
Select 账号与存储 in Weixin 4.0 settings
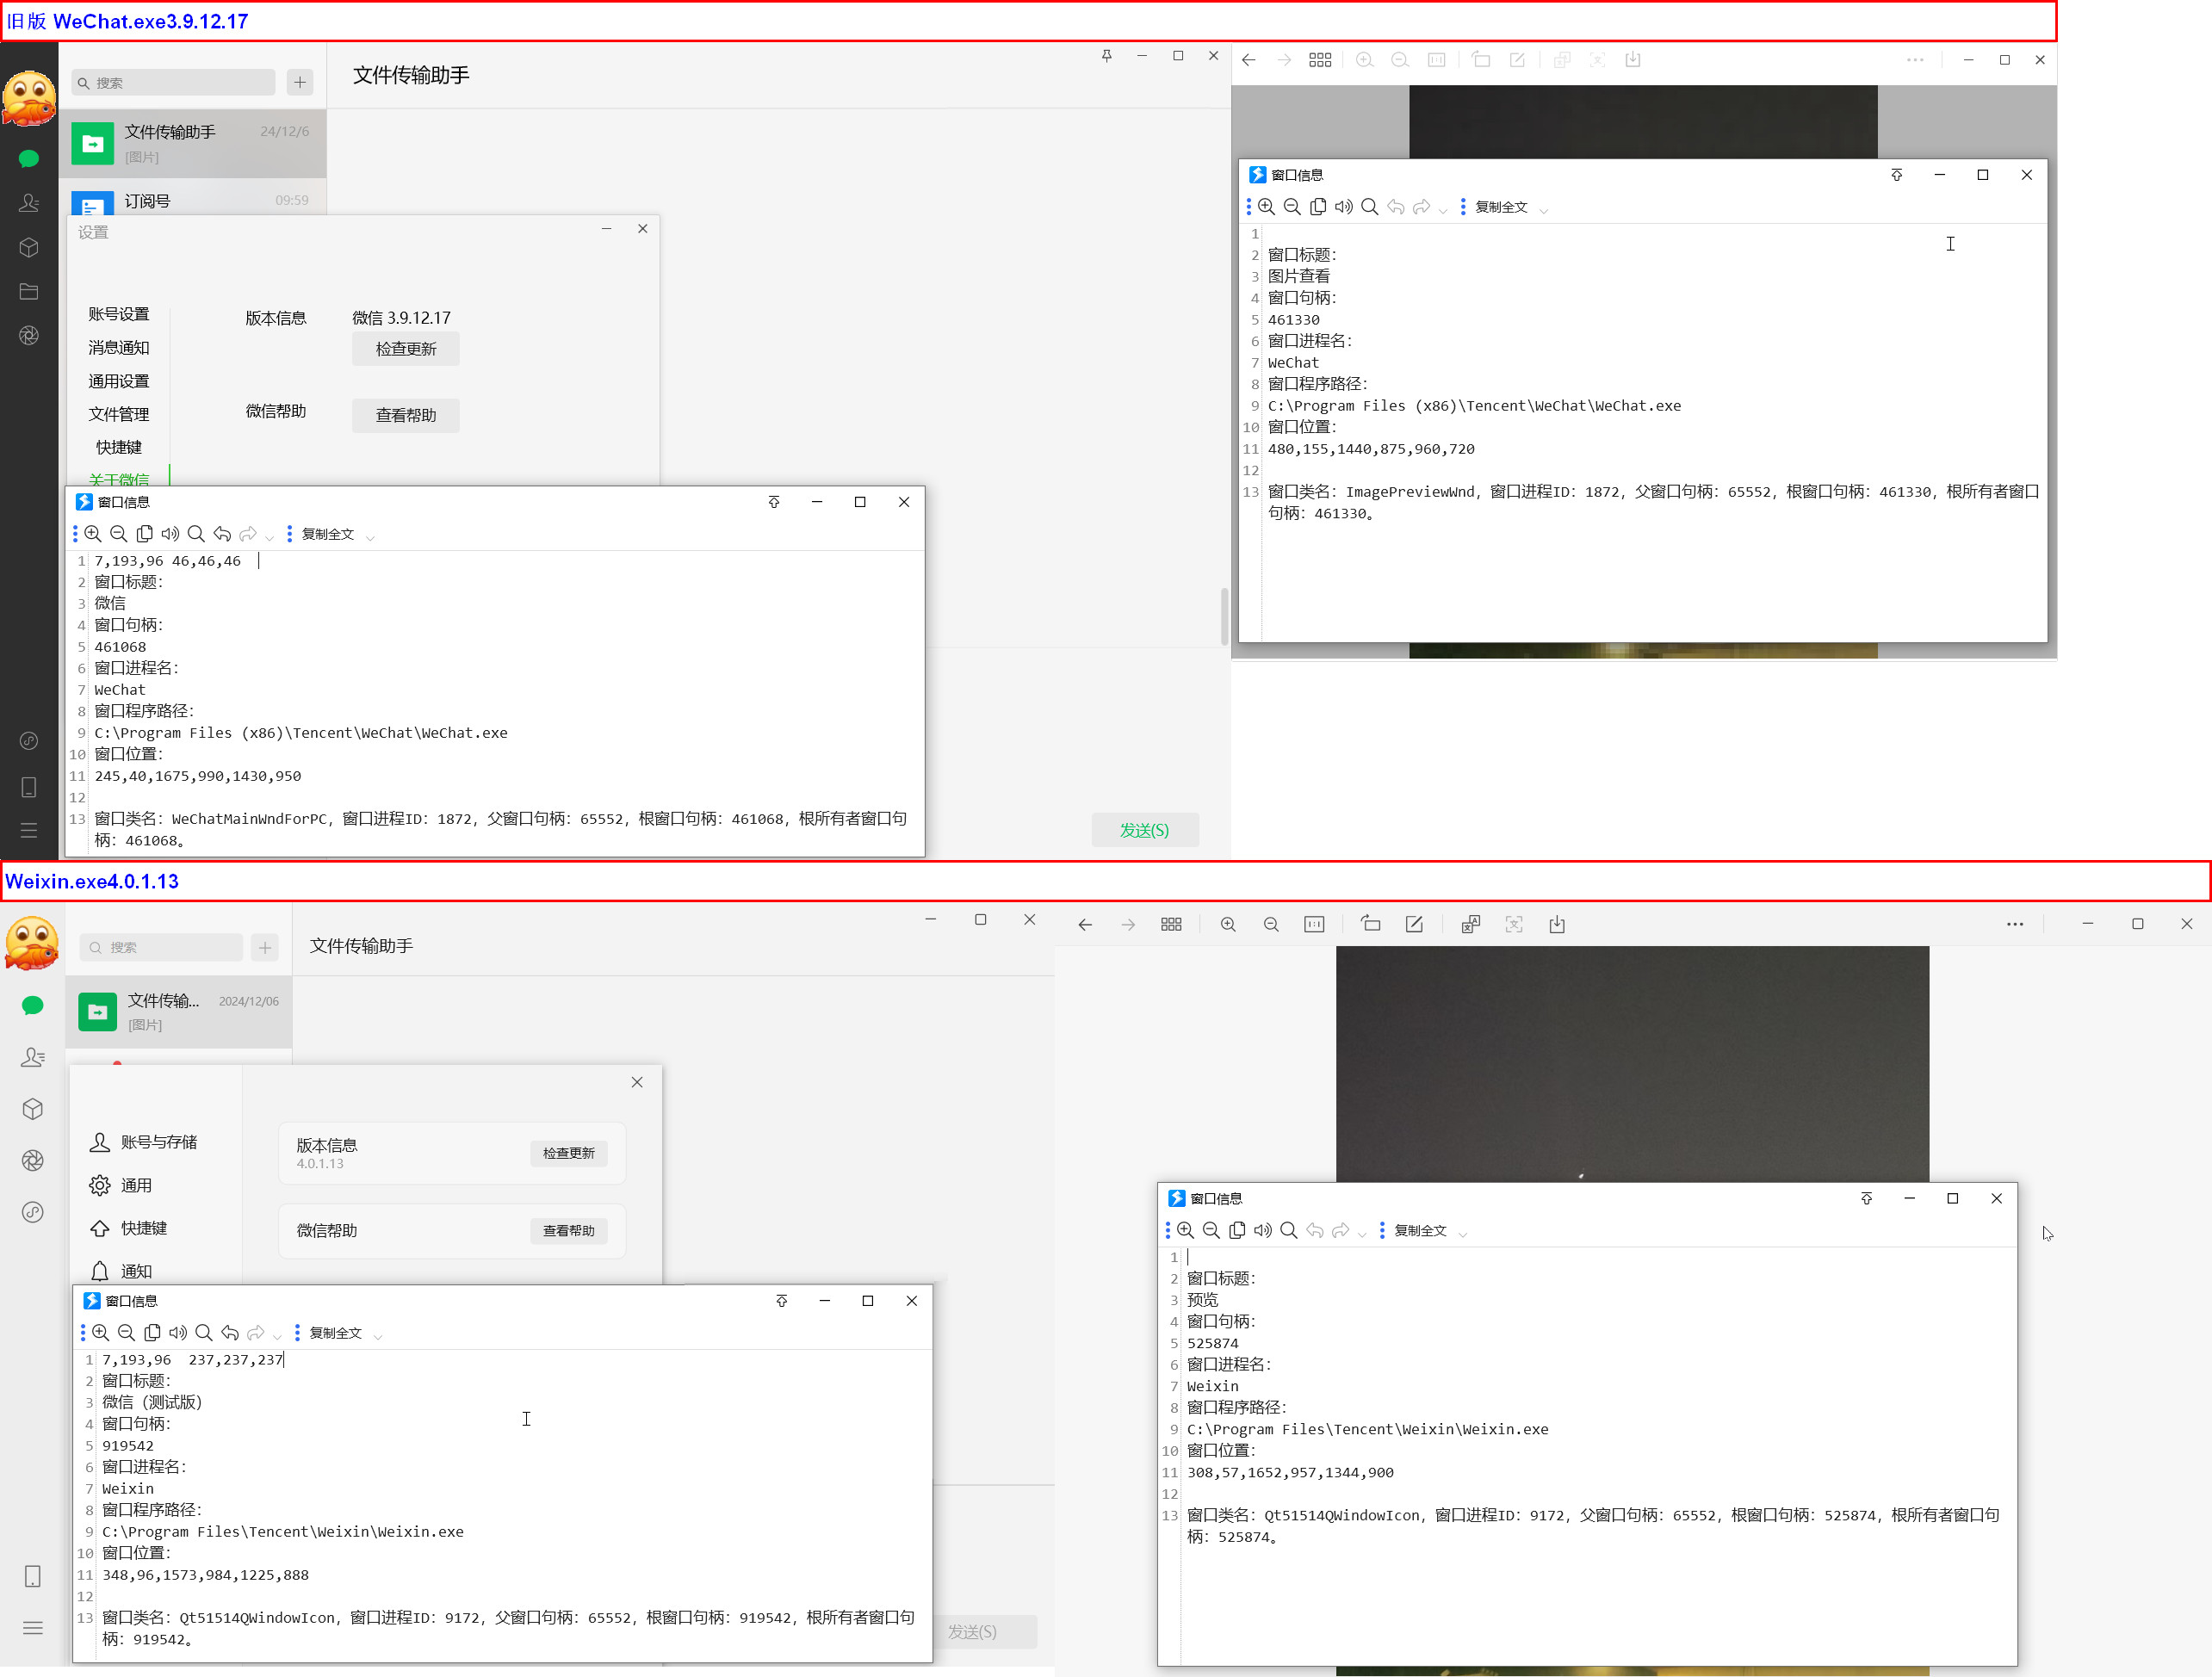(x=144, y=1142)
